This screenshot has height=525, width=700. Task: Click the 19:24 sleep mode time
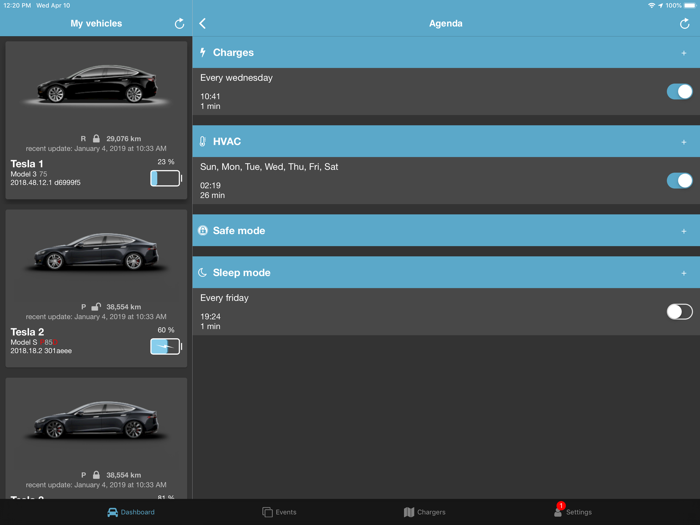click(210, 317)
